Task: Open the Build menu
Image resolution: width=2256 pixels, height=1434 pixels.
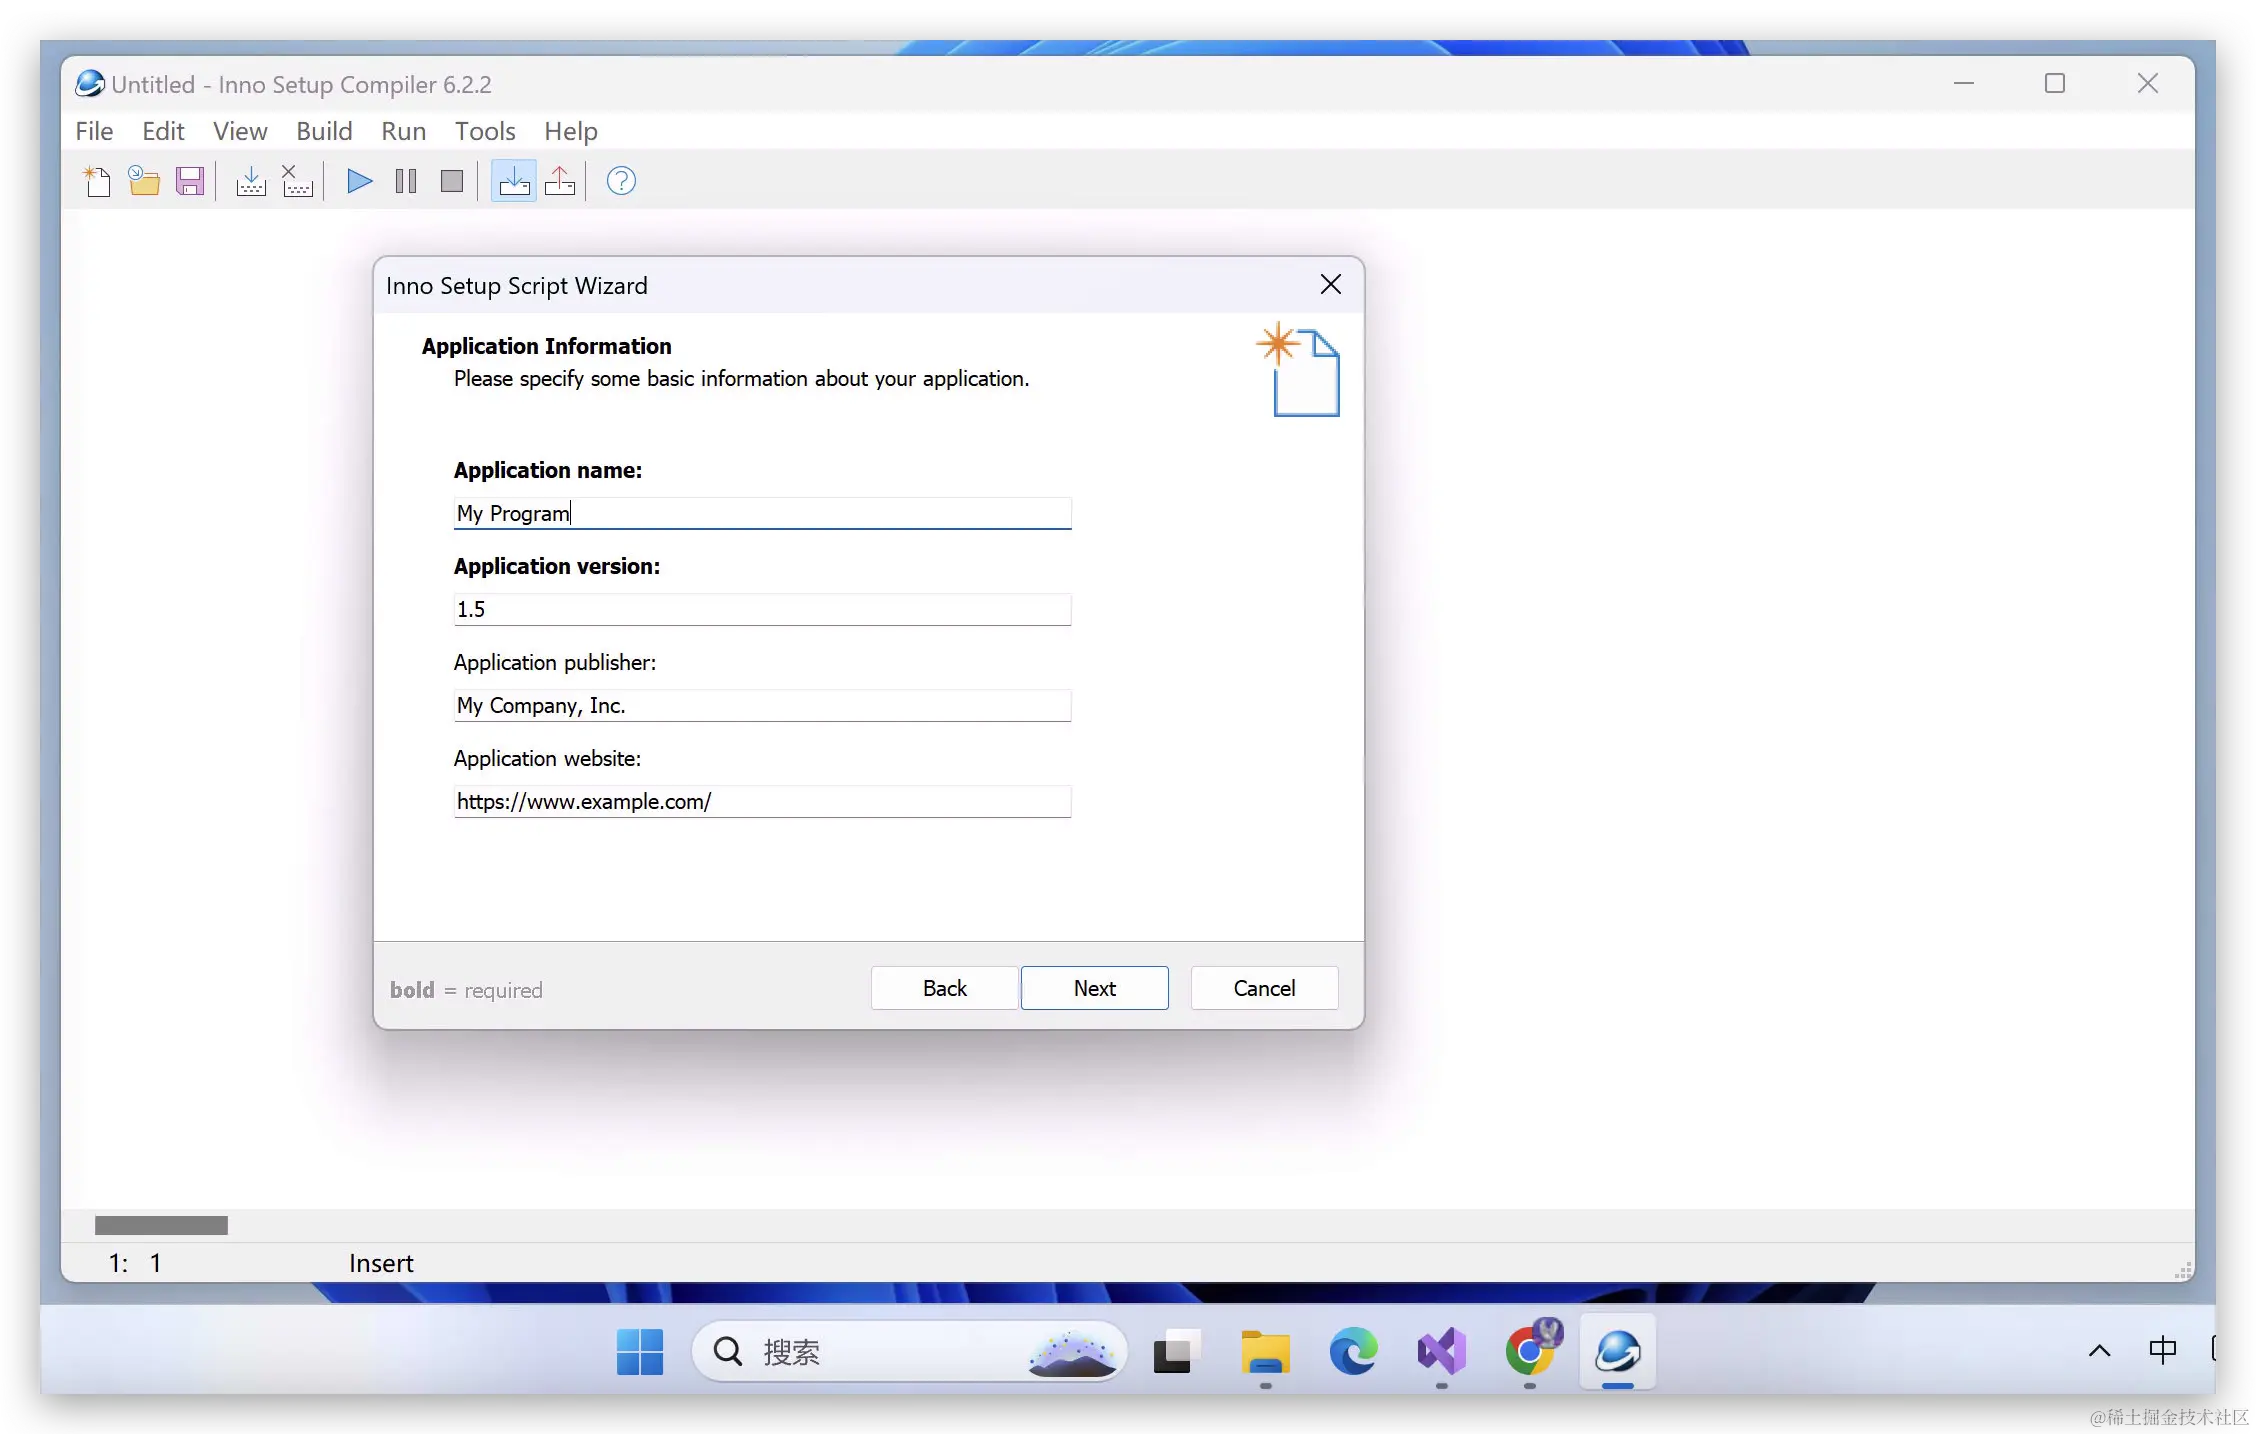Action: pos(324,131)
